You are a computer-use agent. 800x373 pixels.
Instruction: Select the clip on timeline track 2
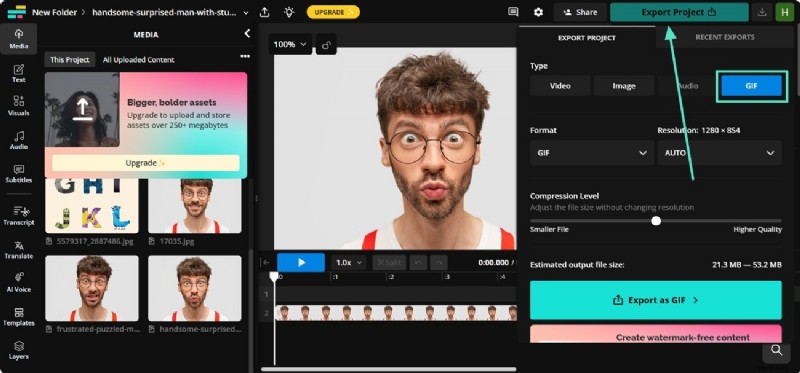(x=396, y=313)
